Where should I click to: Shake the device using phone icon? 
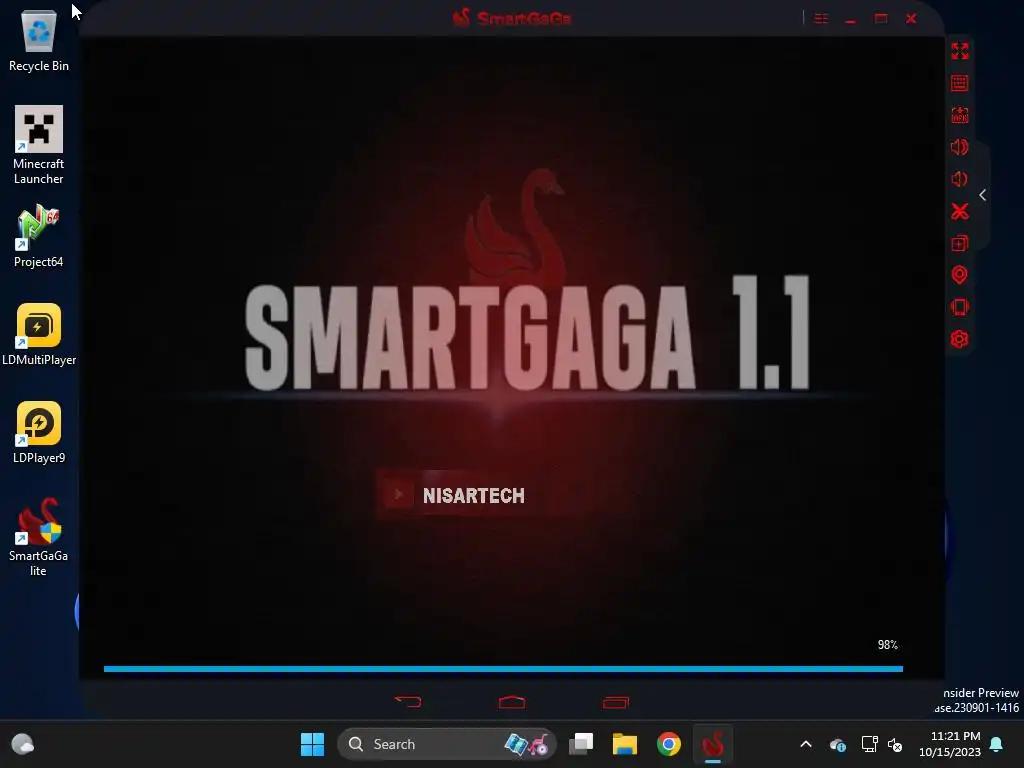(959, 307)
